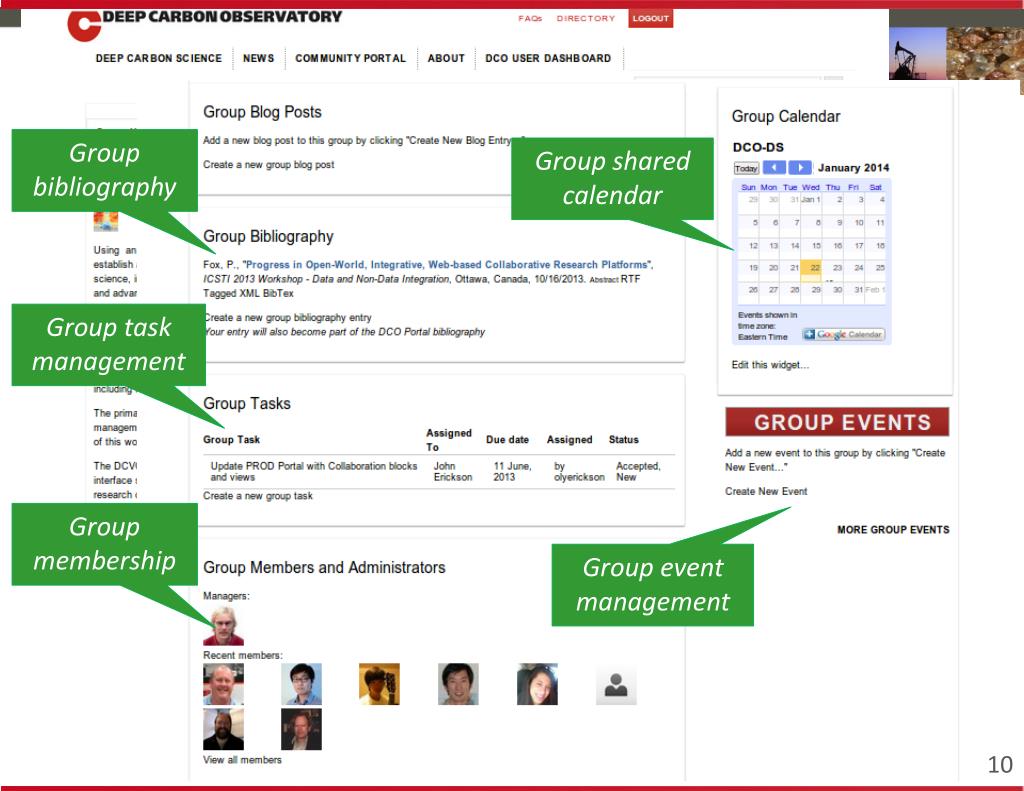The image size is (1024, 791).
Task: Open View all members link
Action: [242, 760]
